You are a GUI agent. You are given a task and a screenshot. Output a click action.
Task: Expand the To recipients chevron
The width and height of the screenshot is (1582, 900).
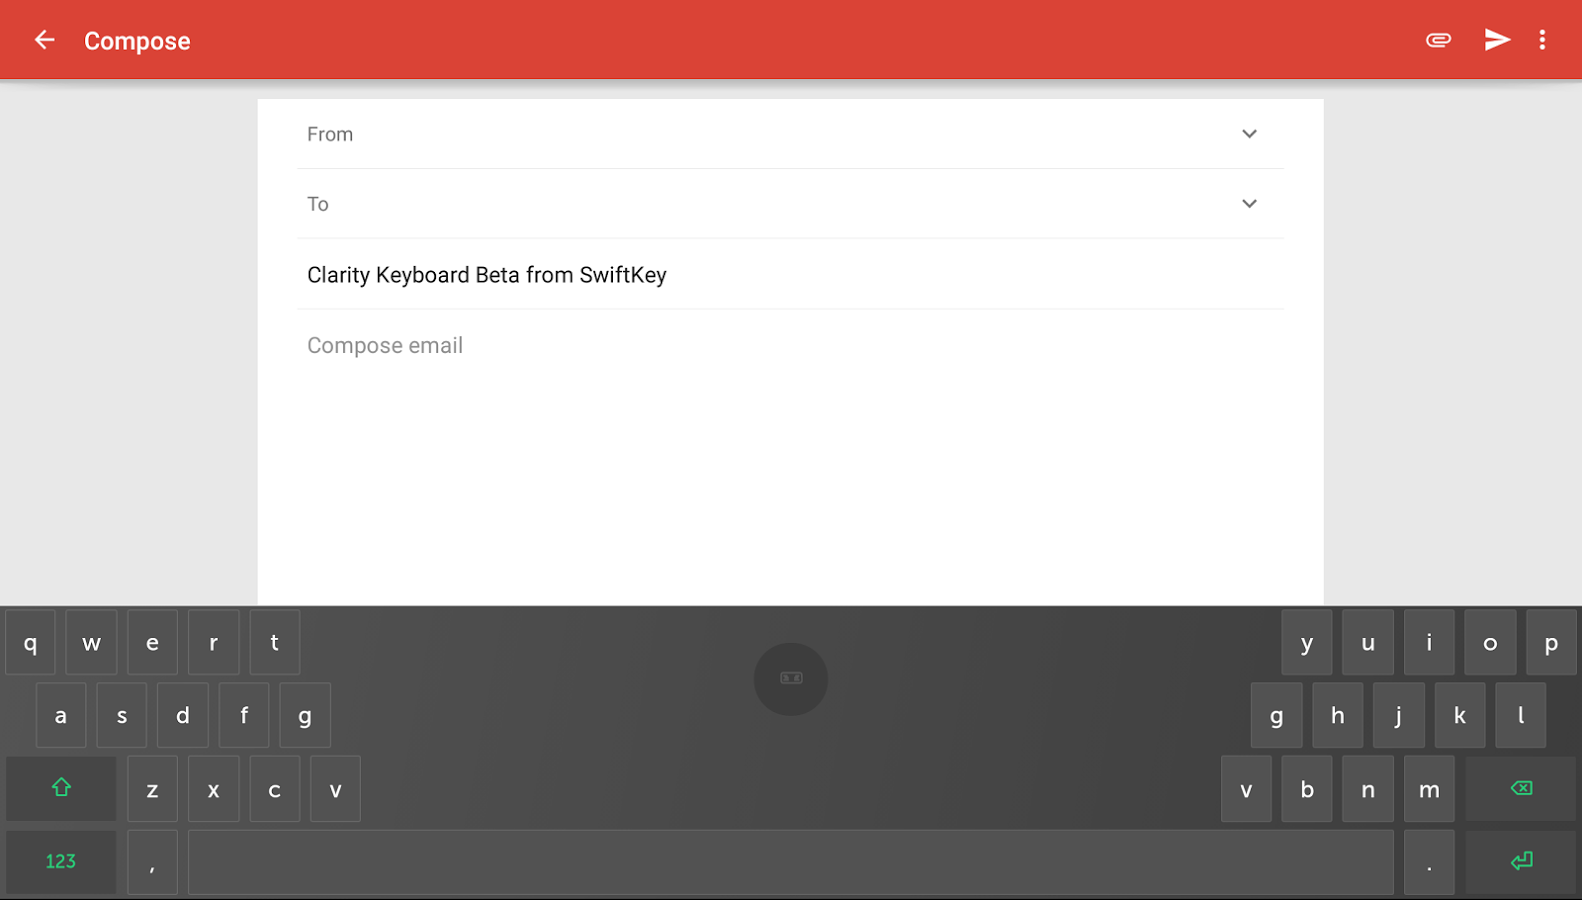[x=1249, y=204]
